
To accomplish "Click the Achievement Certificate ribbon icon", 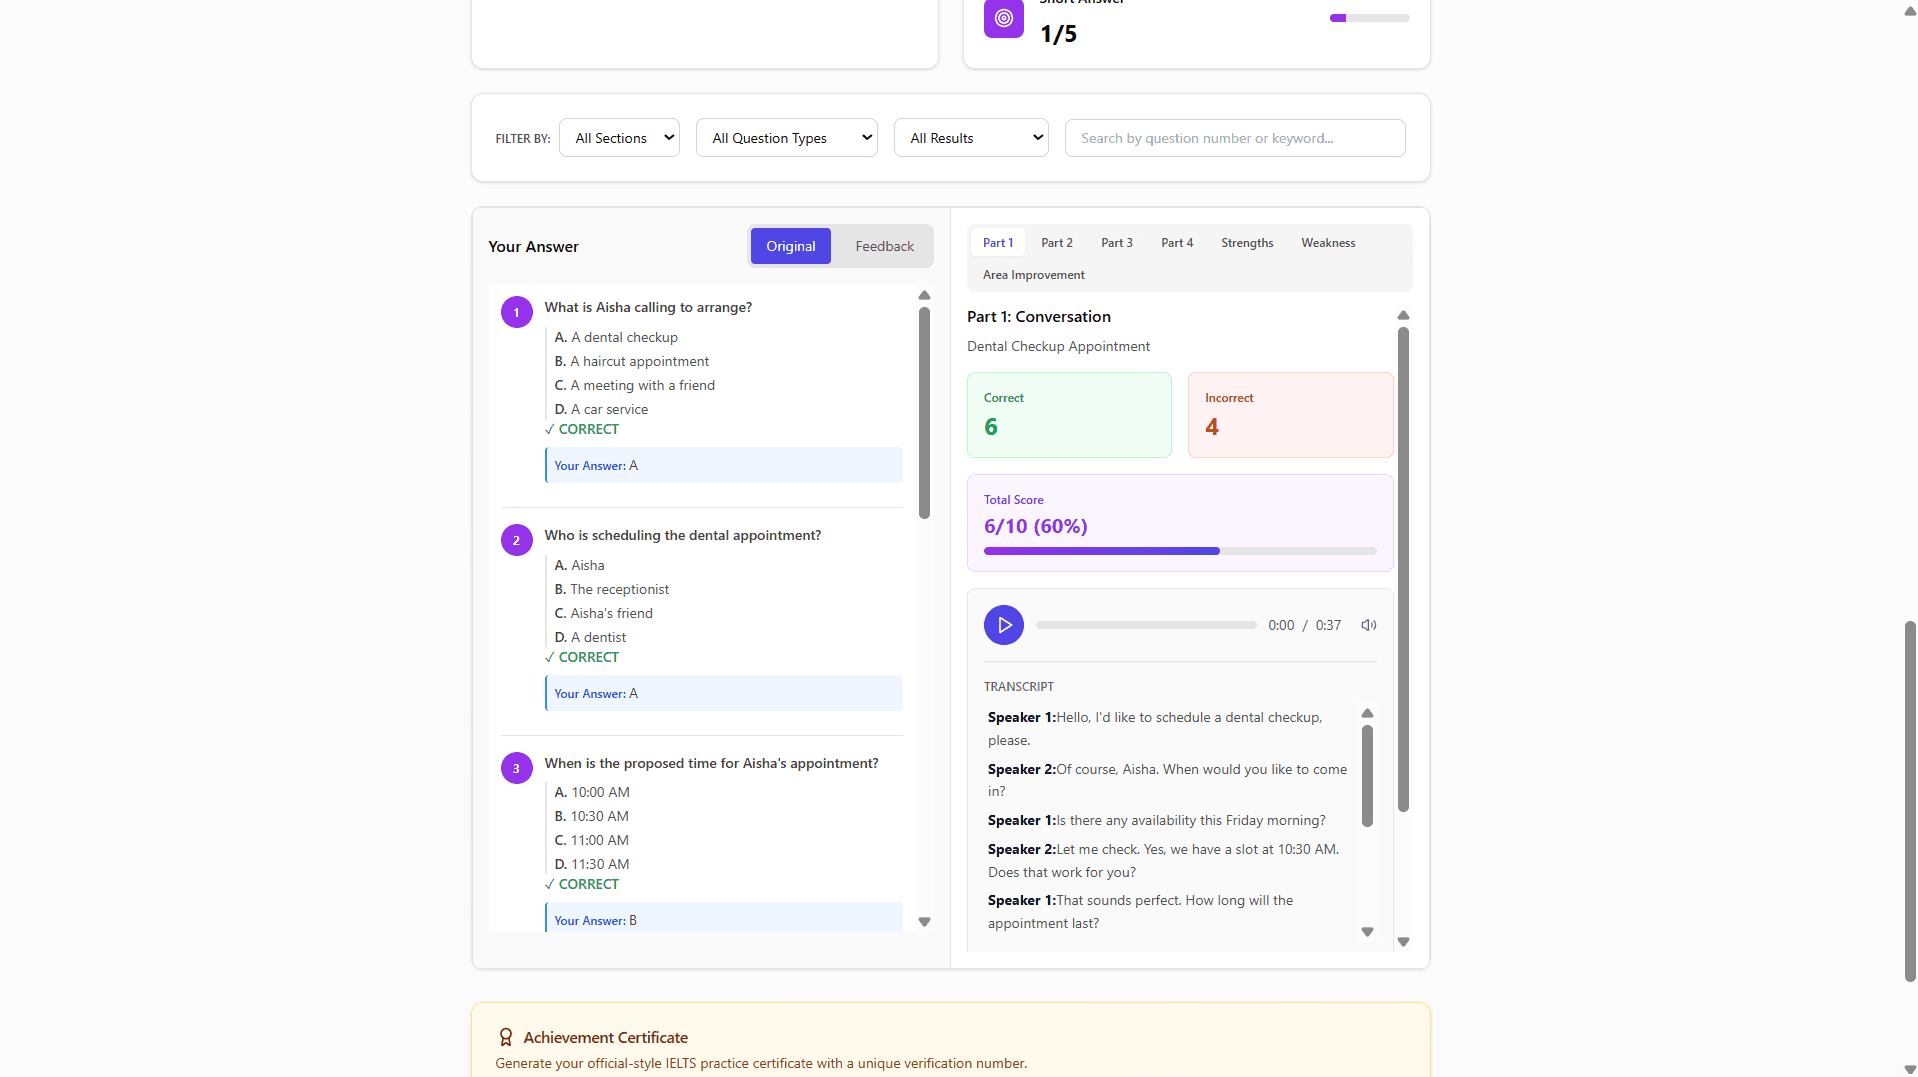I will (x=506, y=1037).
